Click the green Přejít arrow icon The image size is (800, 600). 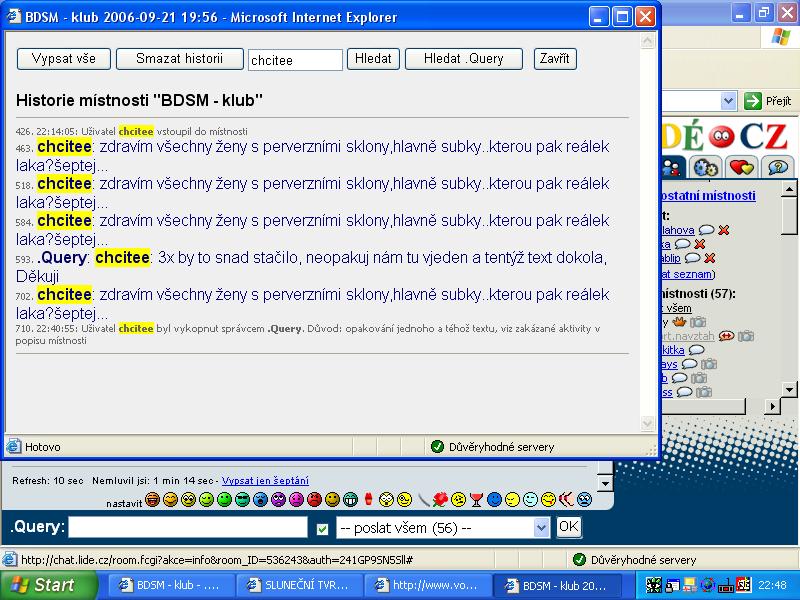[753, 101]
